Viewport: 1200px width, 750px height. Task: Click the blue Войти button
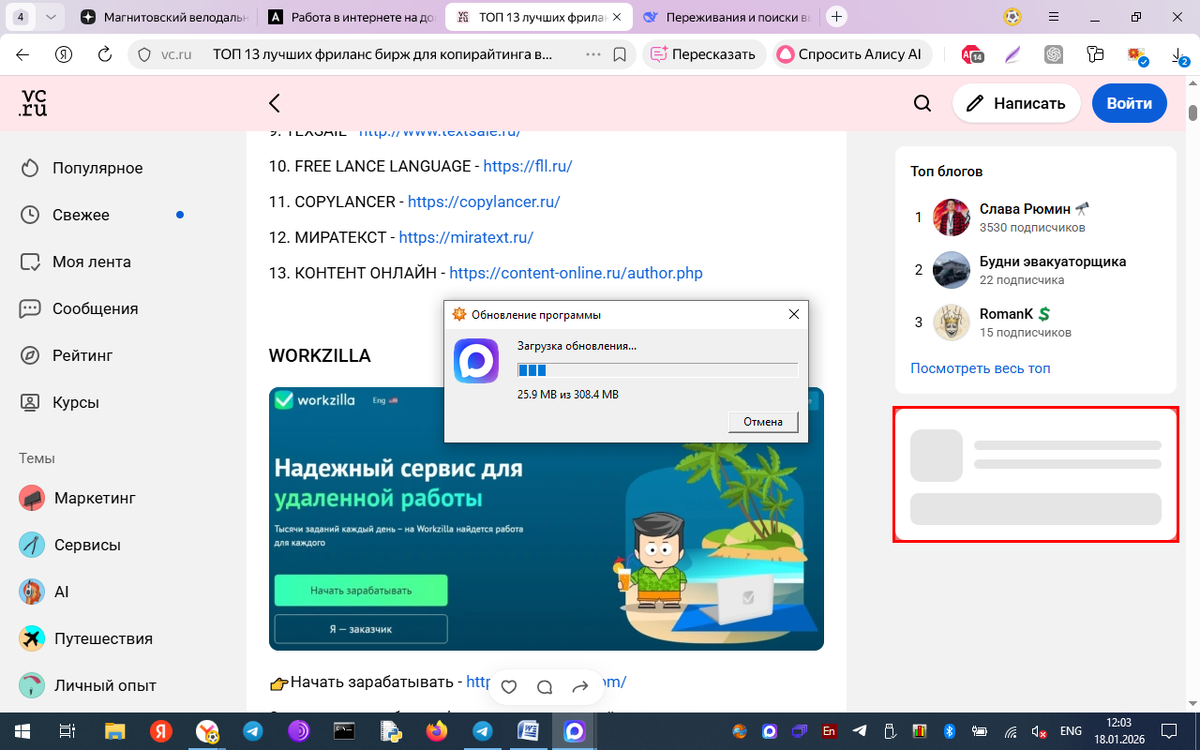(x=1129, y=103)
